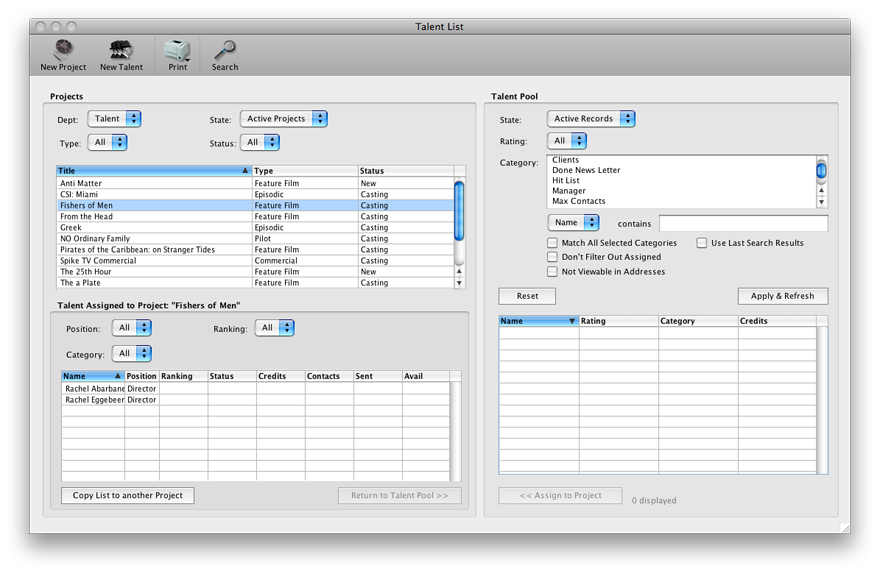The image size is (880, 574).
Task: Click the Category list scroll up arrow
Action: (x=821, y=191)
